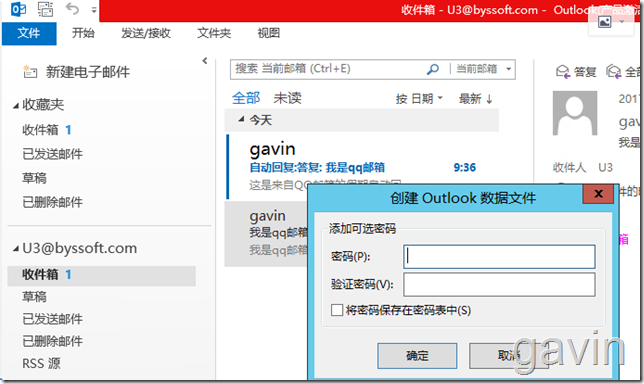Show 未读 messages filter
The width and height of the screenshot is (644, 384).
[x=288, y=98]
